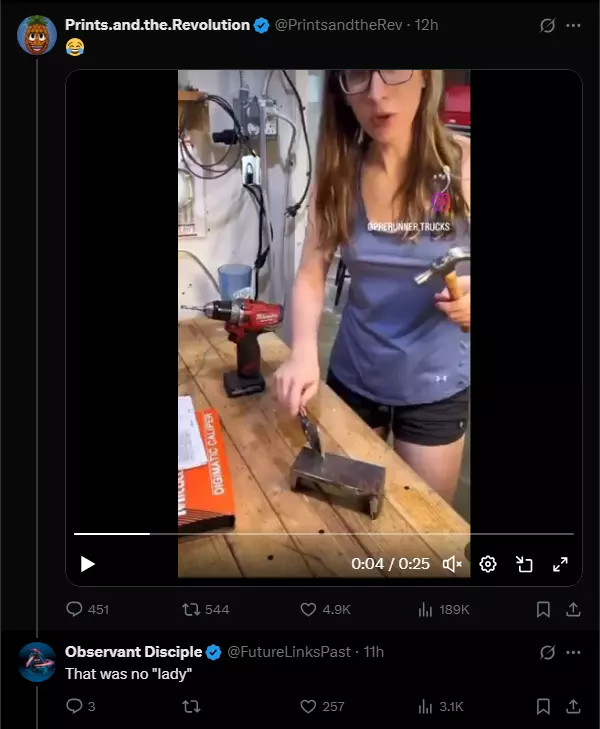Share the Prints.and.the.Revolution post
This screenshot has width=600, height=729.
pyautogui.click(x=573, y=609)
